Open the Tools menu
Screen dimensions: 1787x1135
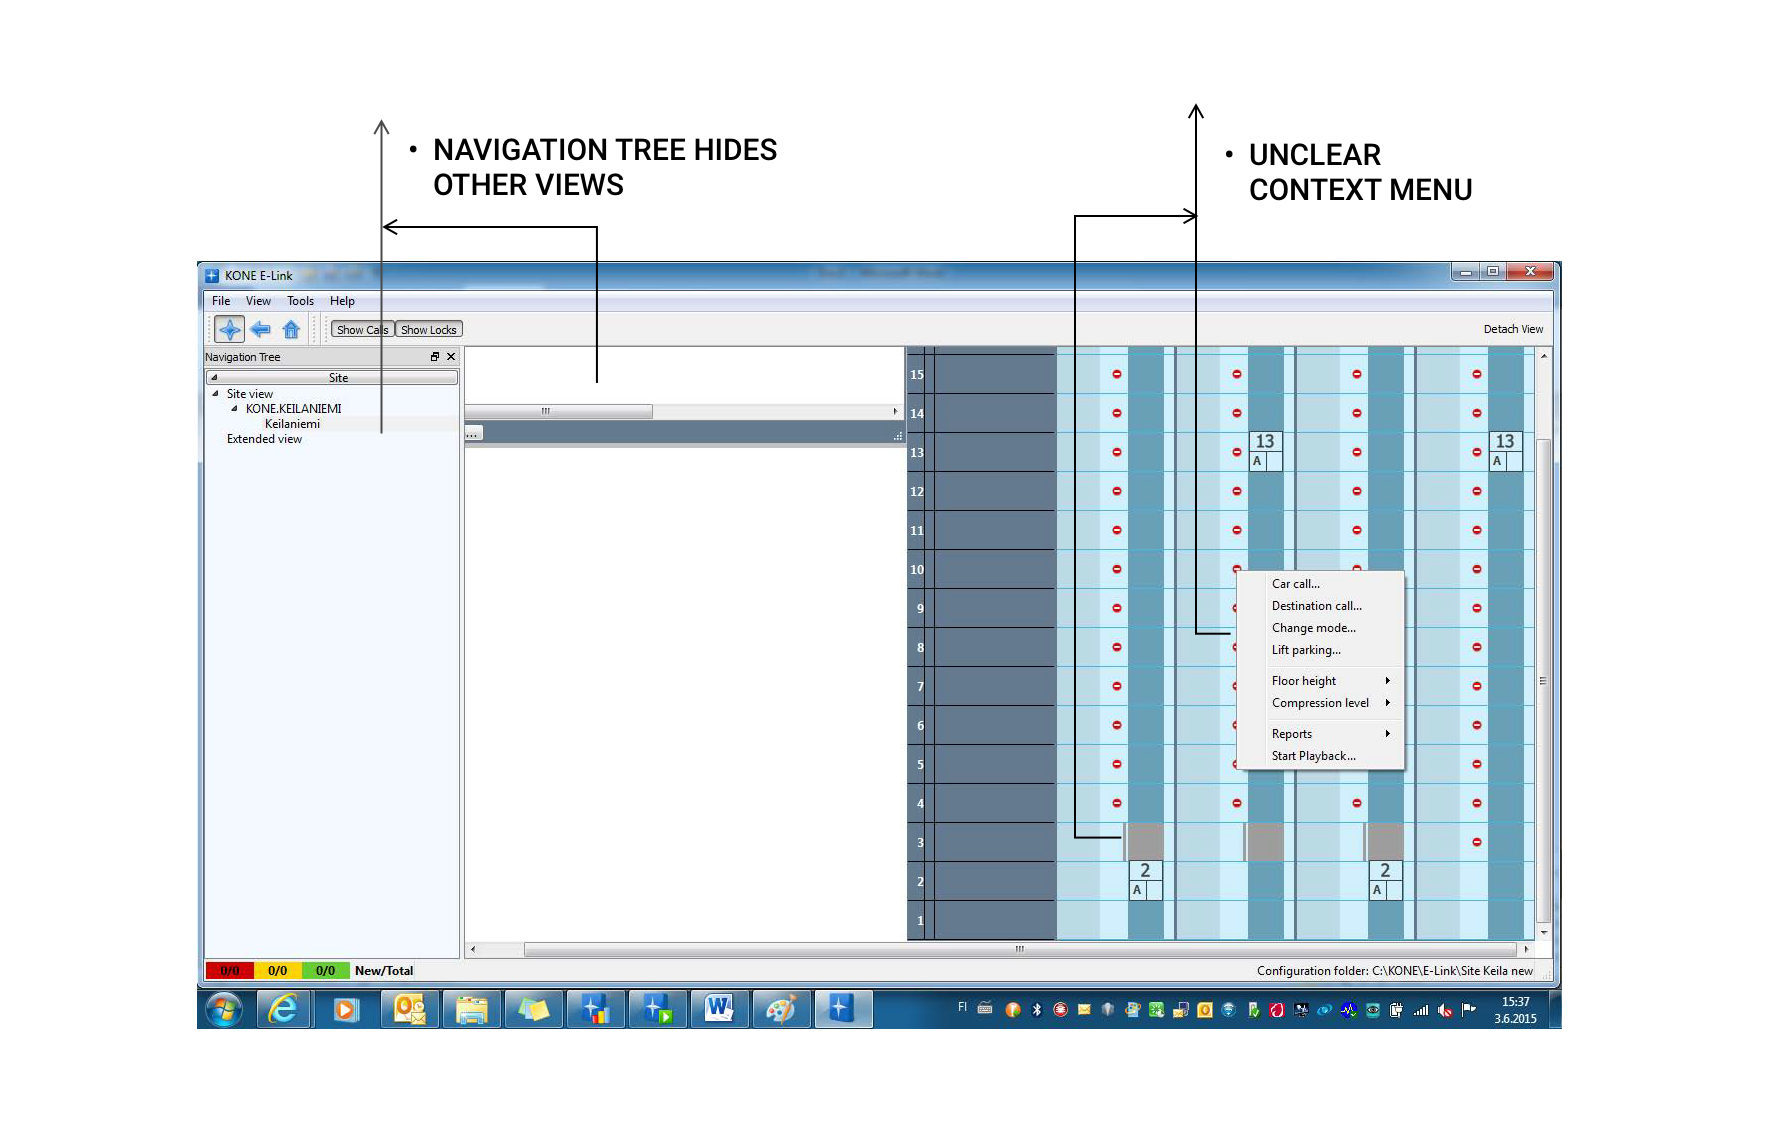[x=300, y=301]
